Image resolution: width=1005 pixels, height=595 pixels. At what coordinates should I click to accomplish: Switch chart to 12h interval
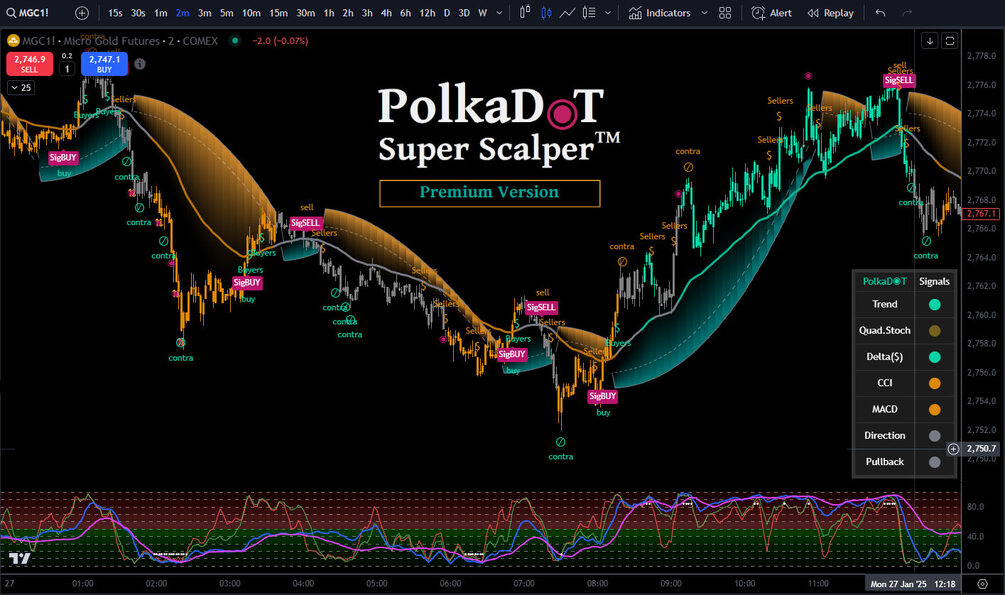428,13
